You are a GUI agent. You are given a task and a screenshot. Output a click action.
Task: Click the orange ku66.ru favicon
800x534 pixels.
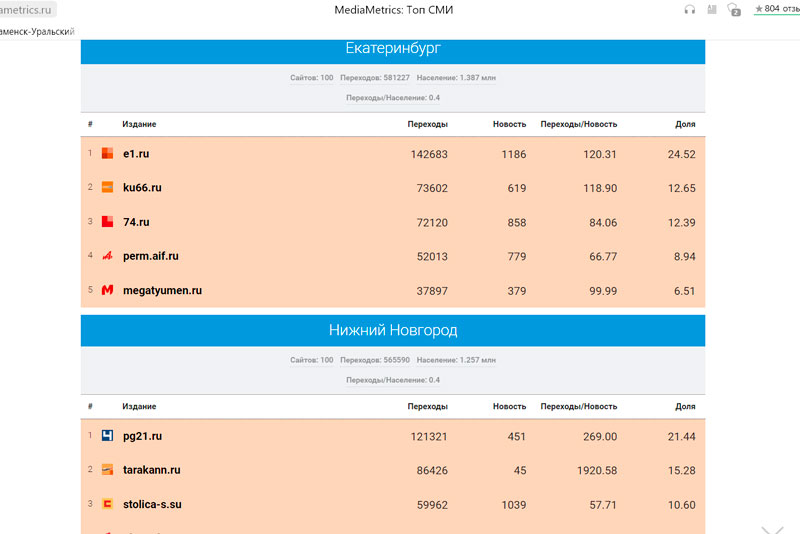[x=107, y=188]
